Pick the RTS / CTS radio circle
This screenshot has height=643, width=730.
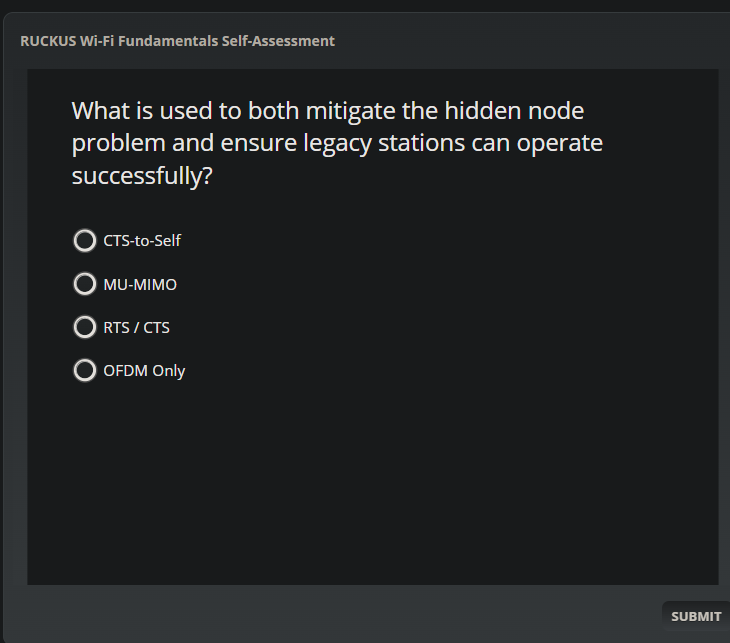coord(85,327)
